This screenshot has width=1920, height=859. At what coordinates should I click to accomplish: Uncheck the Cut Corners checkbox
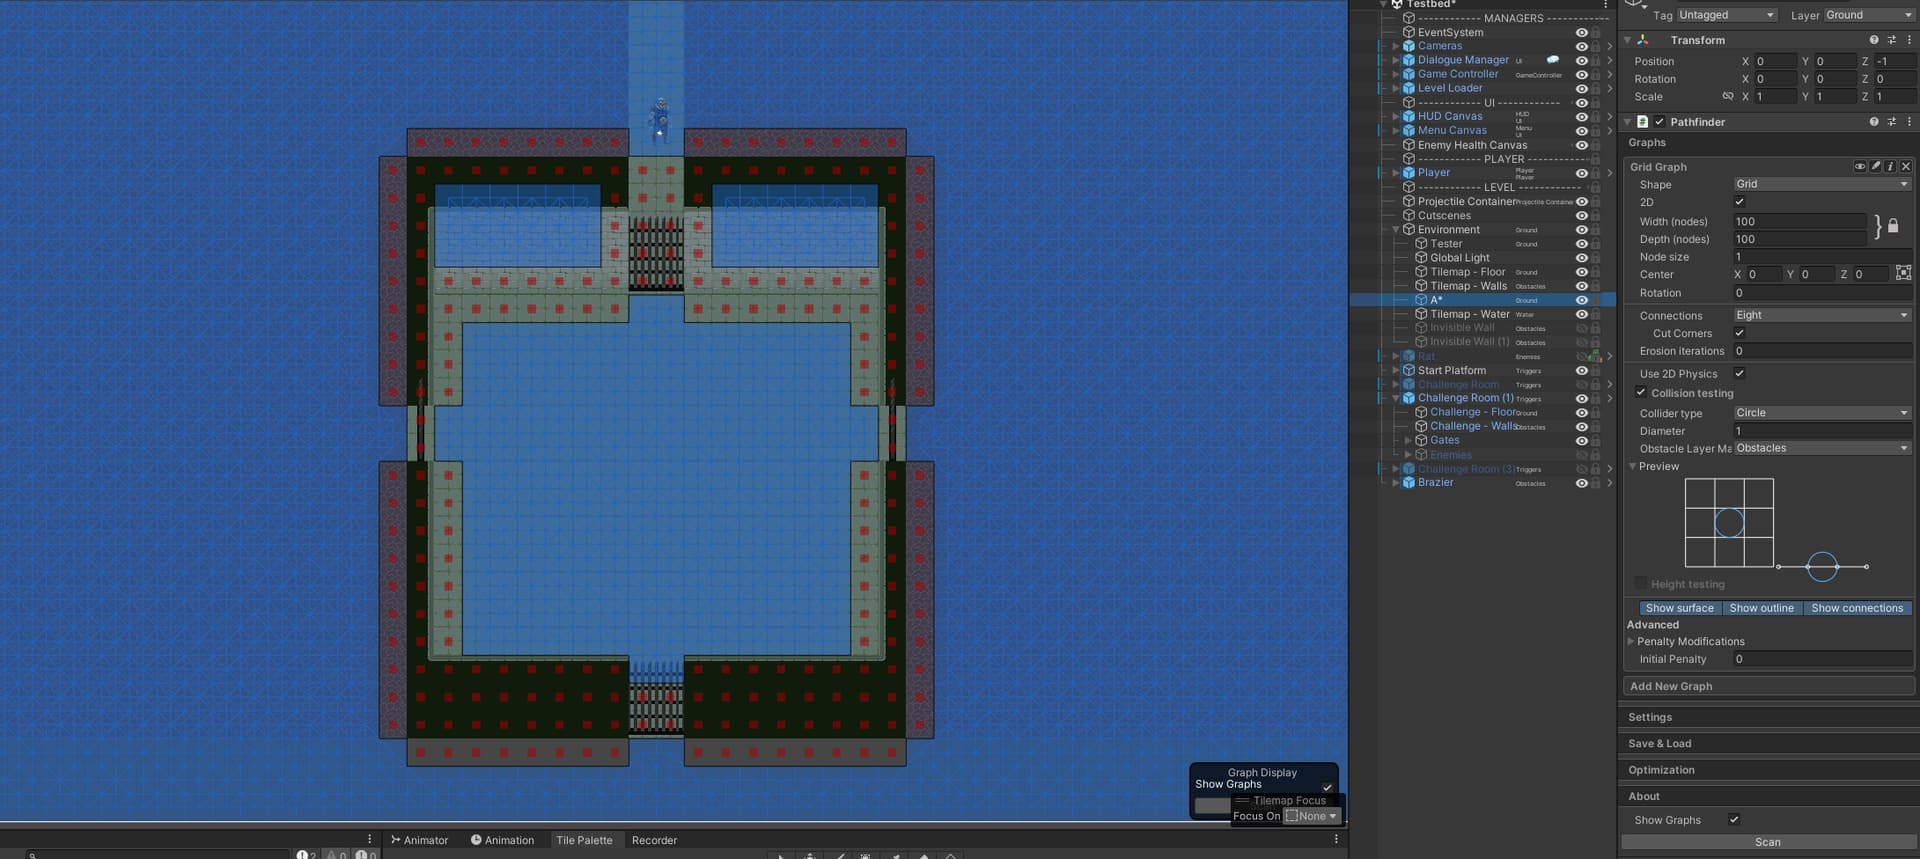pos(1739,333)
